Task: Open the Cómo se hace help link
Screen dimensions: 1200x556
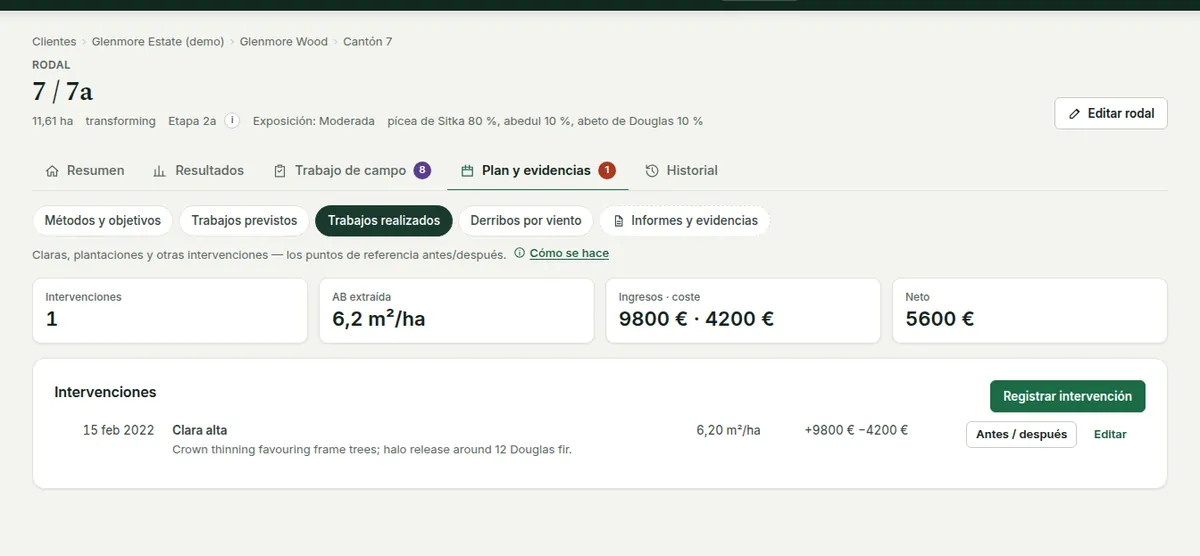Action: 569,253
